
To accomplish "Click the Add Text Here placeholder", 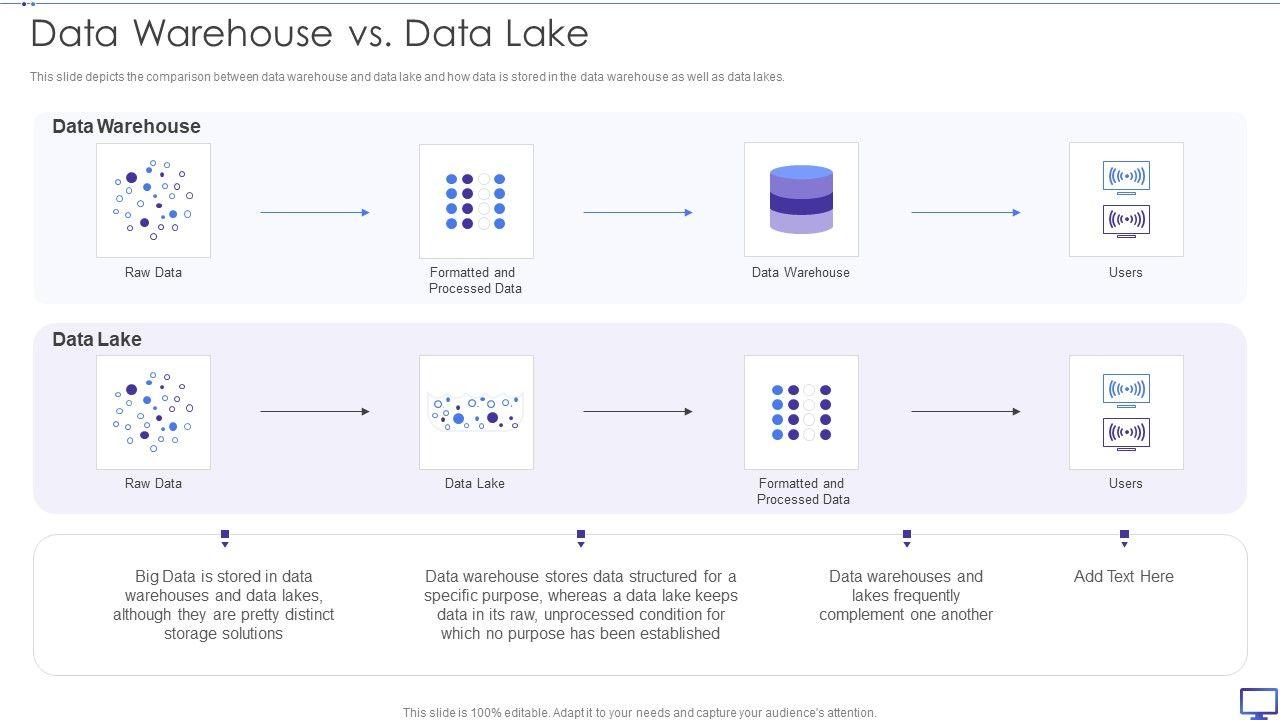I will 1123,576.
